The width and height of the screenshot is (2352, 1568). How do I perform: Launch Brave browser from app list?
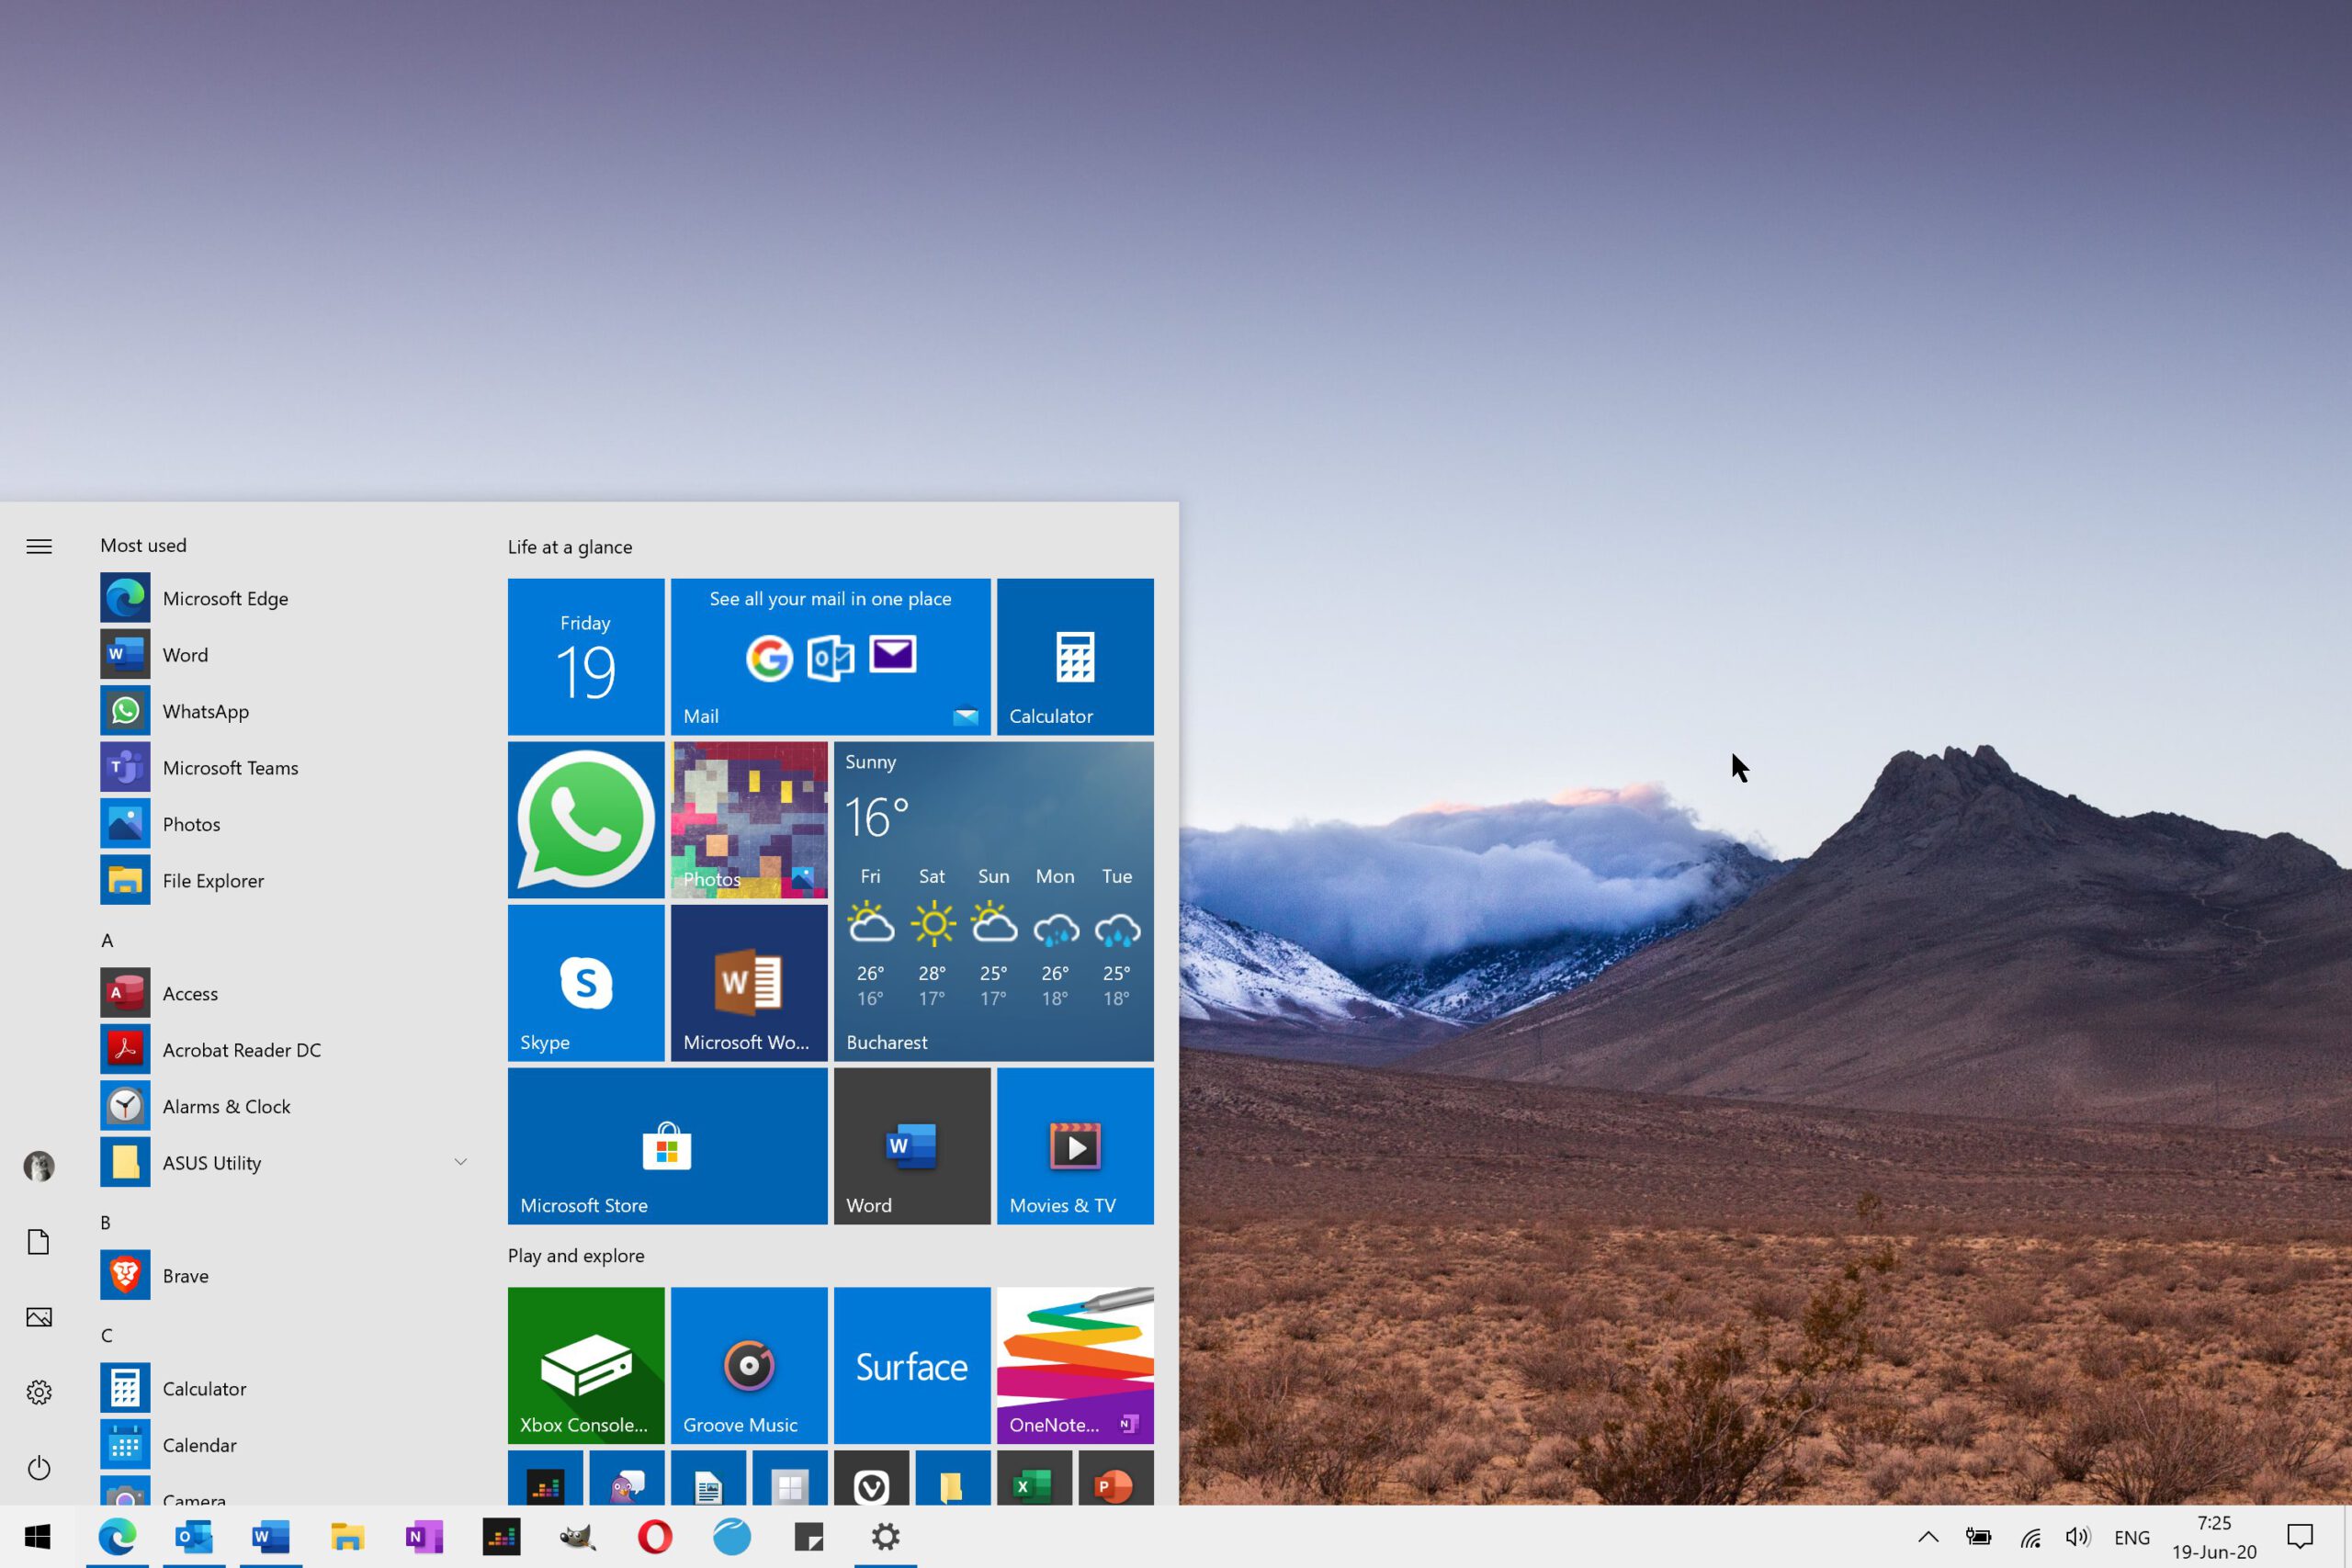[285, 1275]
